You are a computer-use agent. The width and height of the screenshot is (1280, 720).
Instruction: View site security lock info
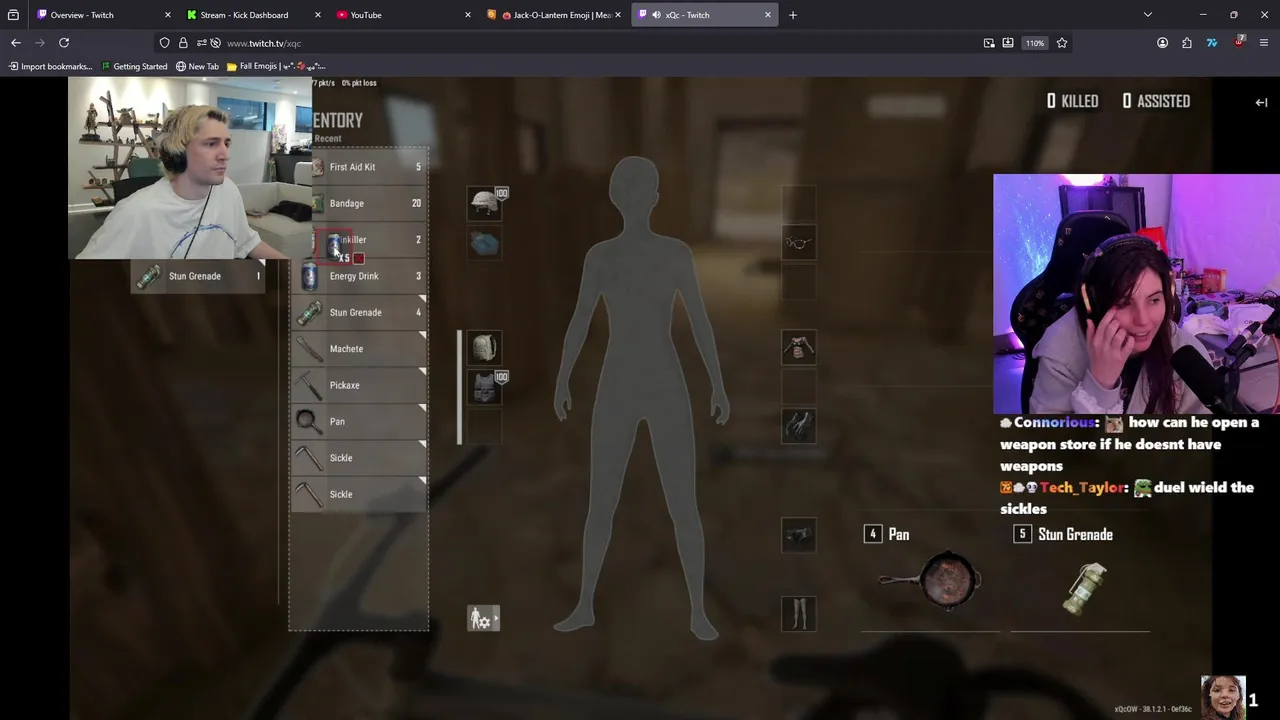click(183, 43)
